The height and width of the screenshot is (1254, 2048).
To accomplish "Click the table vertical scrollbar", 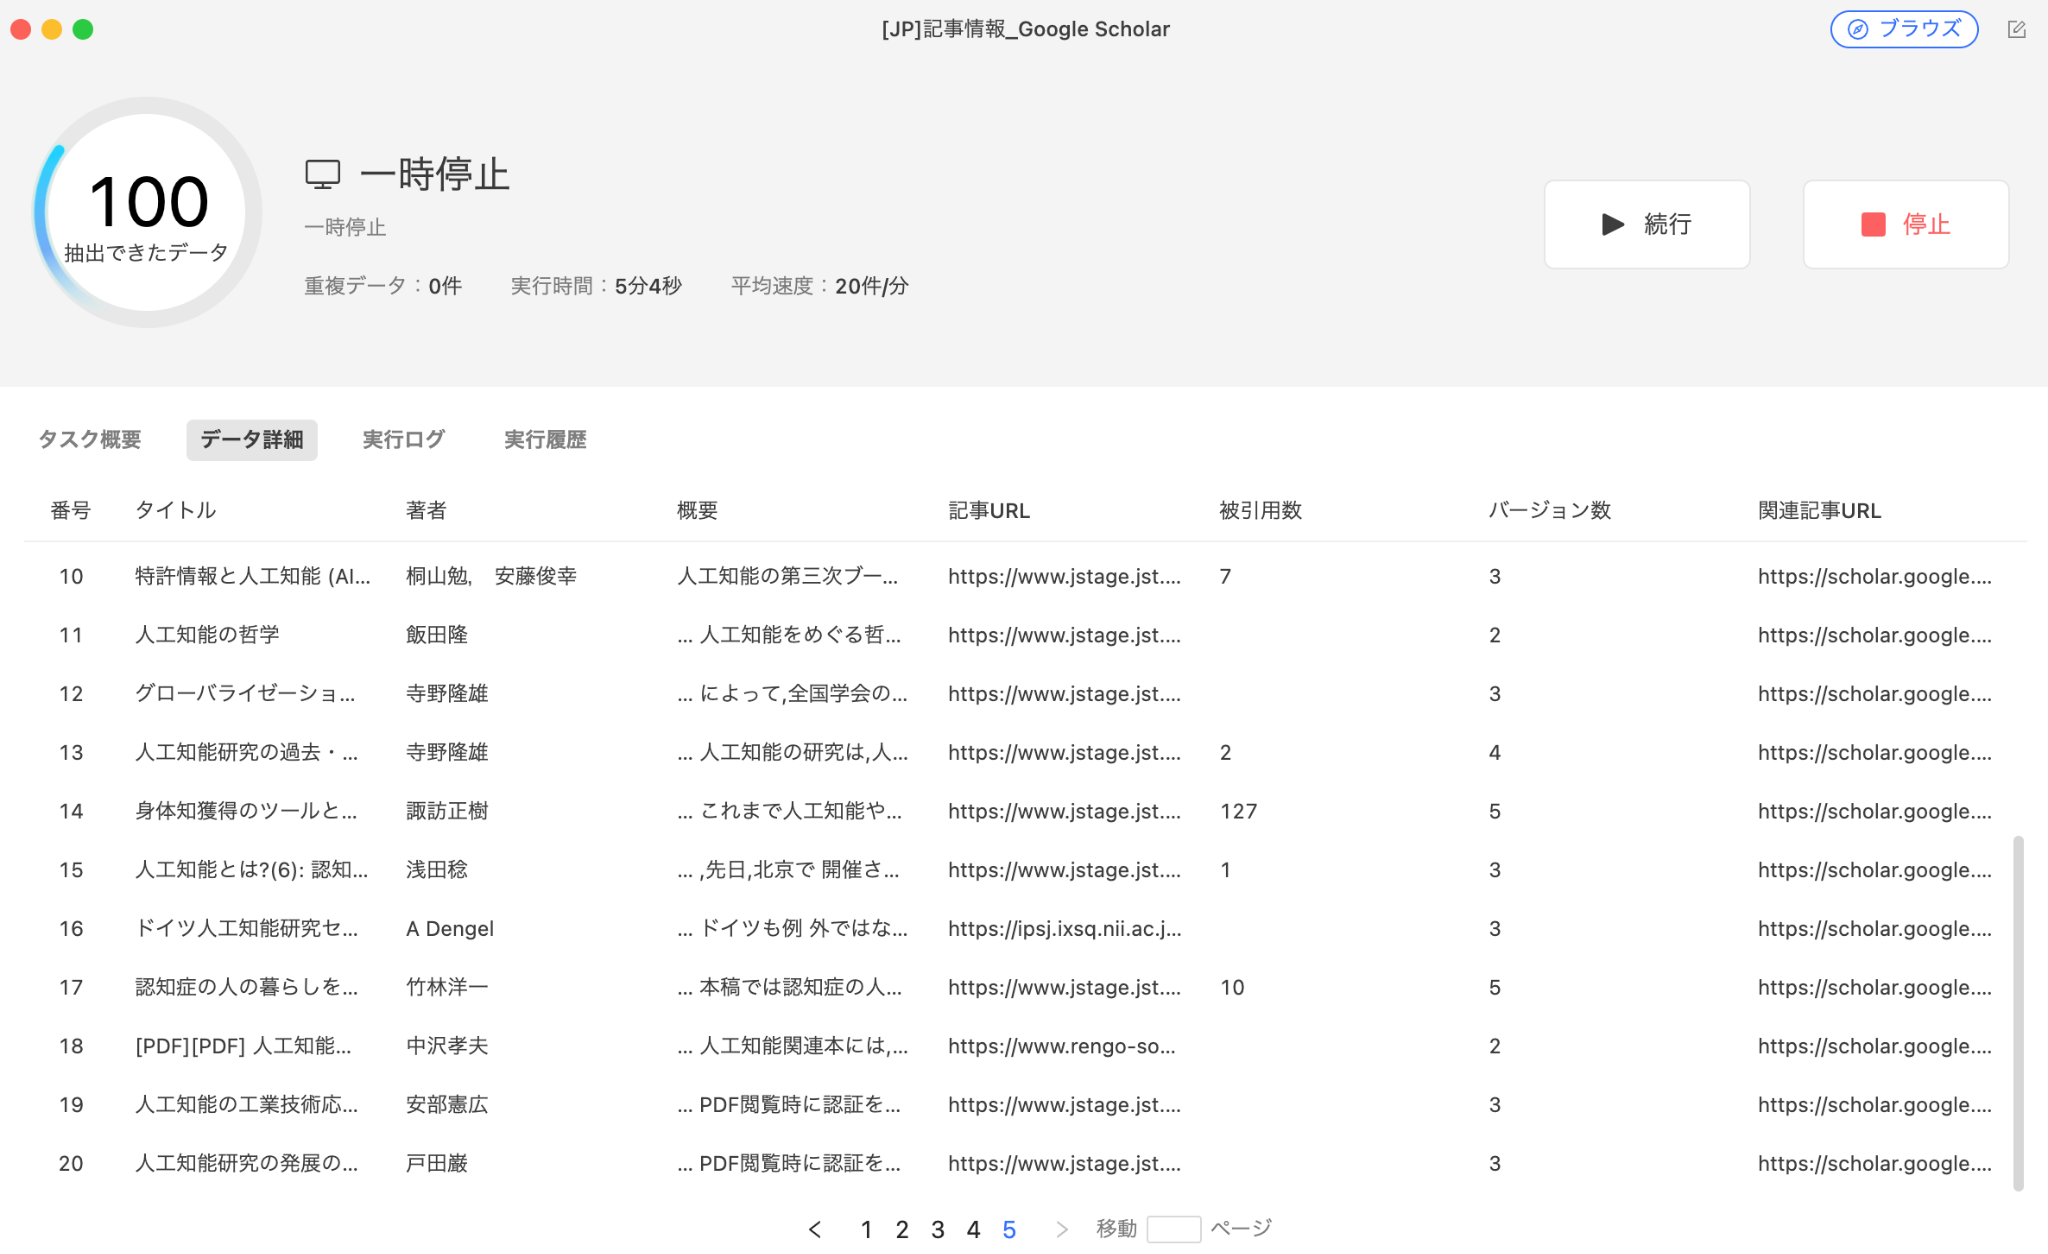I will (x=2018, y=1010).
